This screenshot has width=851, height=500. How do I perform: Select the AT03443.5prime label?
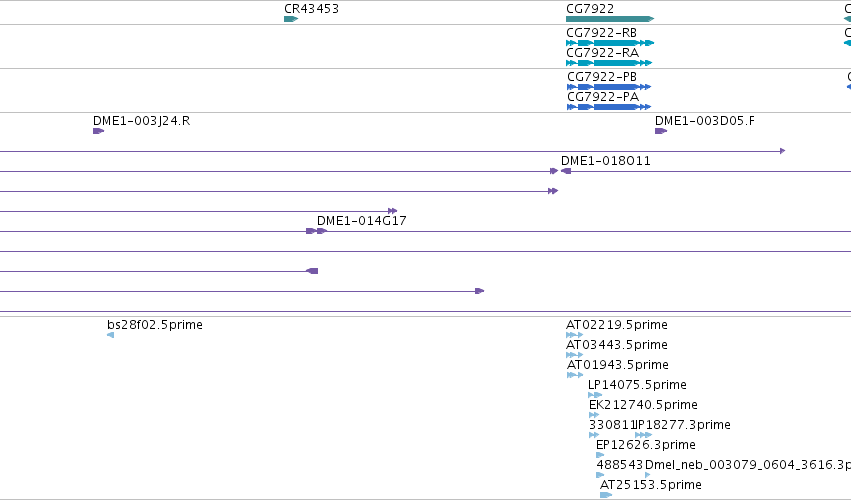pos(617,345)
